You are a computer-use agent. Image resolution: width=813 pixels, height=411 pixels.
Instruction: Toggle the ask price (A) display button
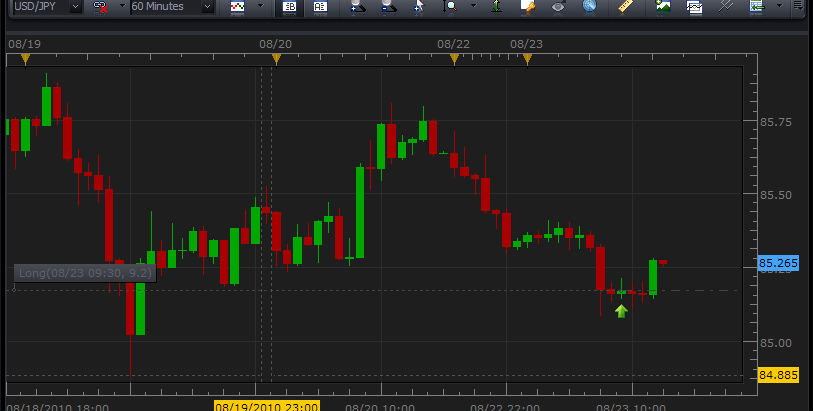click(320, 7)
